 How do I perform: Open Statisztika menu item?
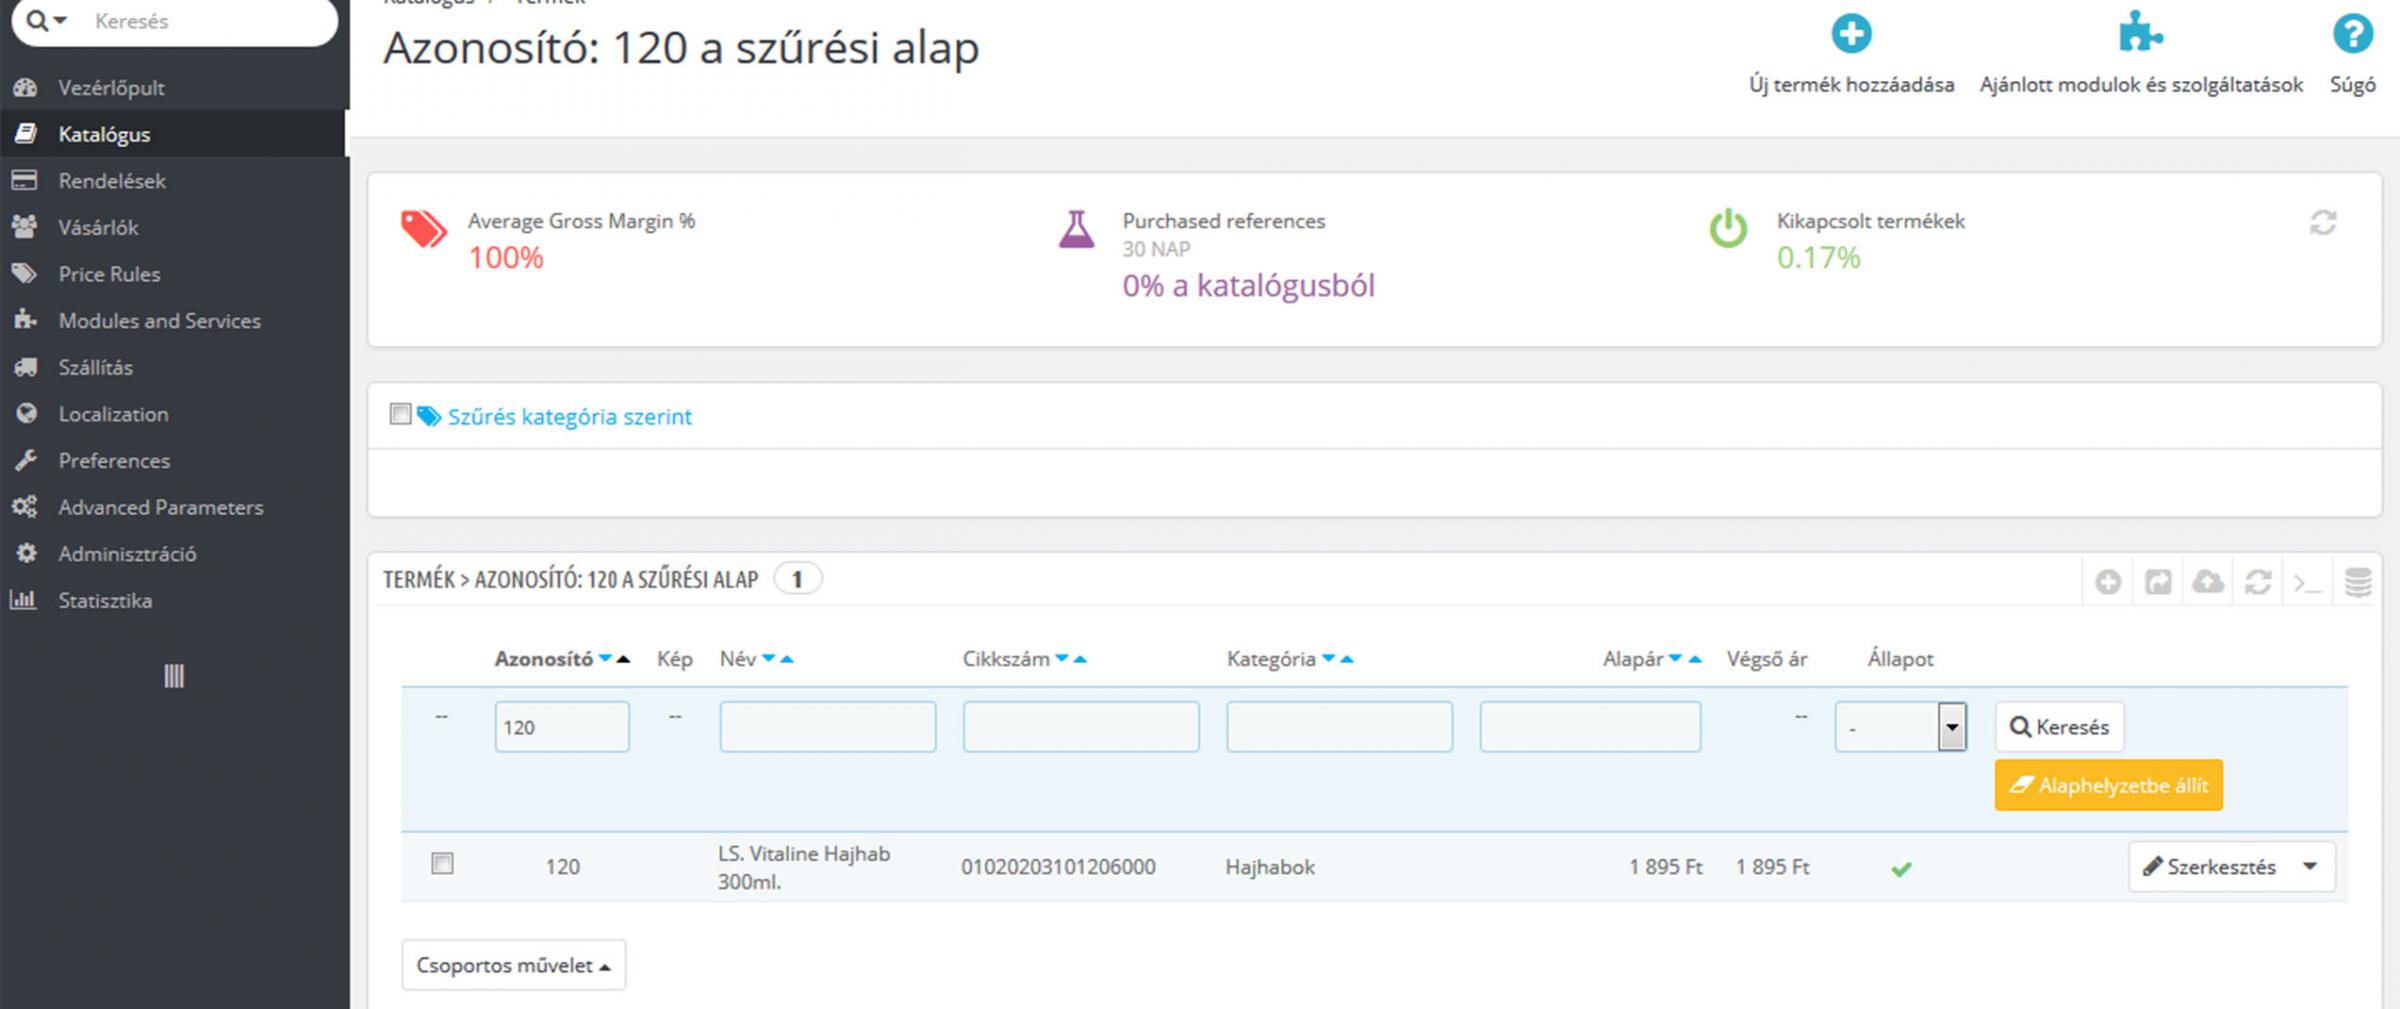105,601
